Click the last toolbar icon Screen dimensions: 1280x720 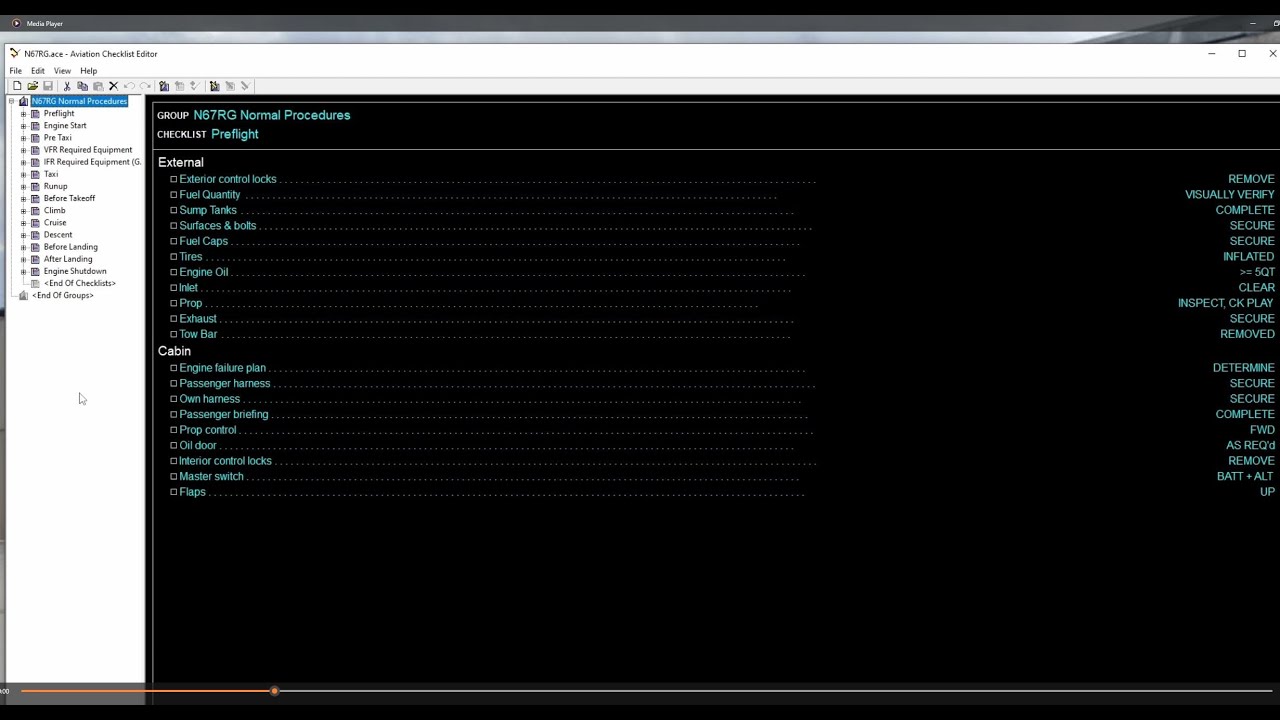(245, 86)
